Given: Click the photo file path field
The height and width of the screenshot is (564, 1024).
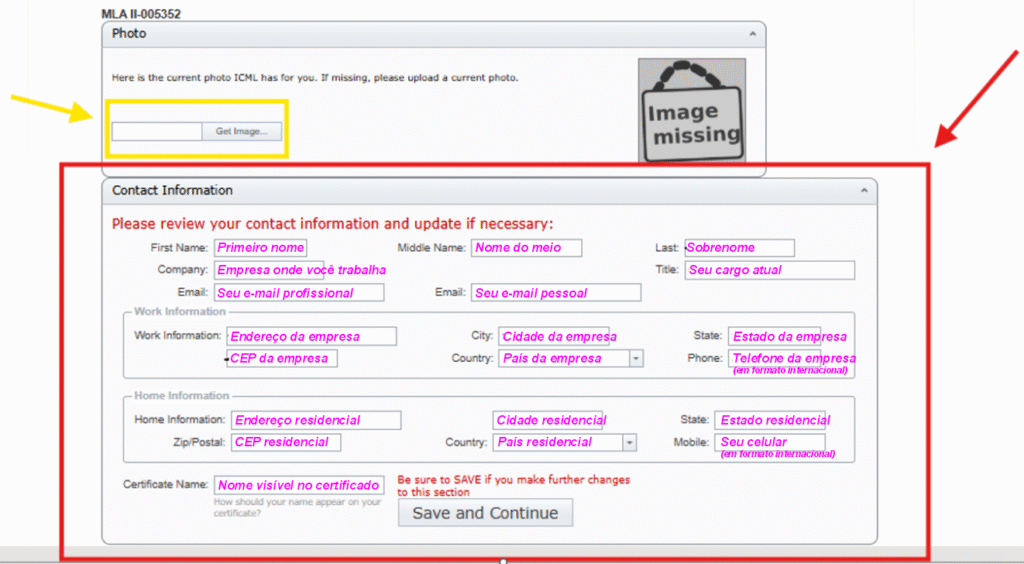Looking at the screenshot, I should (x=157, y=131).
